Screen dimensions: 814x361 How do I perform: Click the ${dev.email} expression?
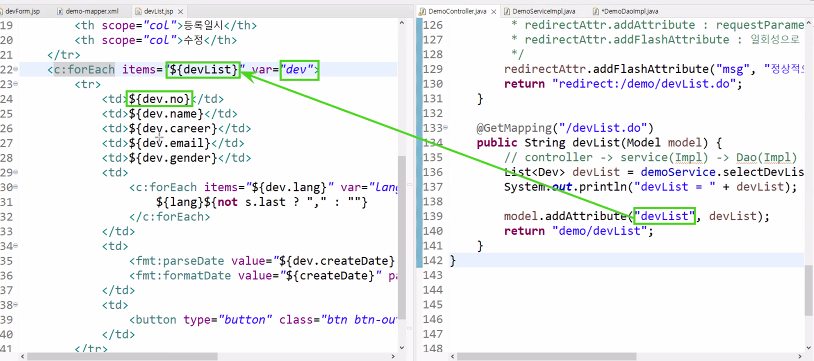point(169,143)
